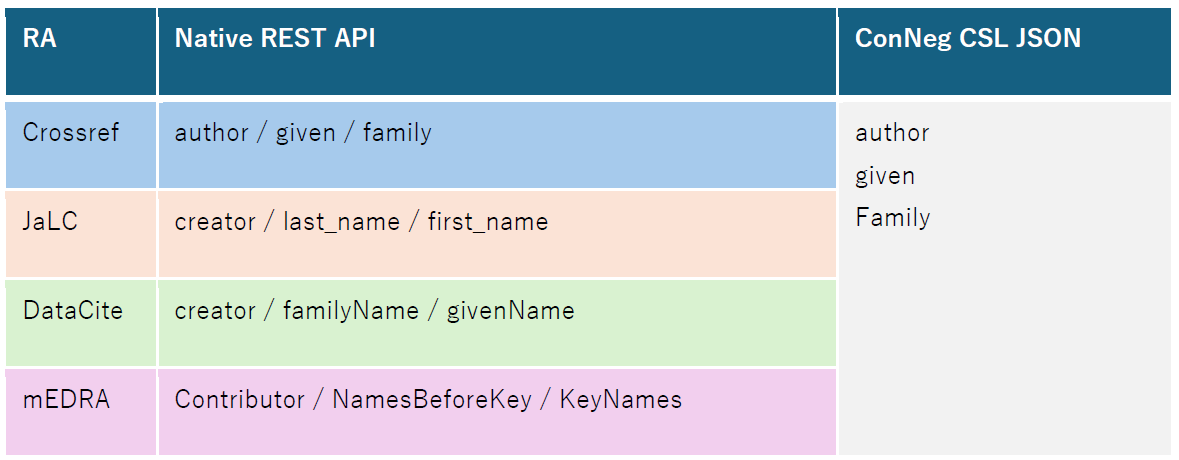Click the Native REST API header
The width and height of the screenshot is (1179, 460).
click(275, 39)
